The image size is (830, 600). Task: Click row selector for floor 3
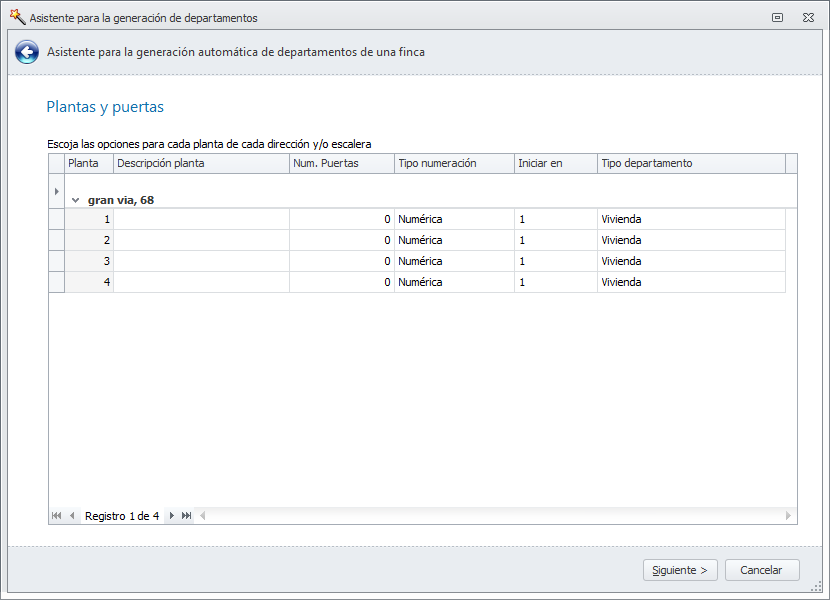[x=57, y=261]
